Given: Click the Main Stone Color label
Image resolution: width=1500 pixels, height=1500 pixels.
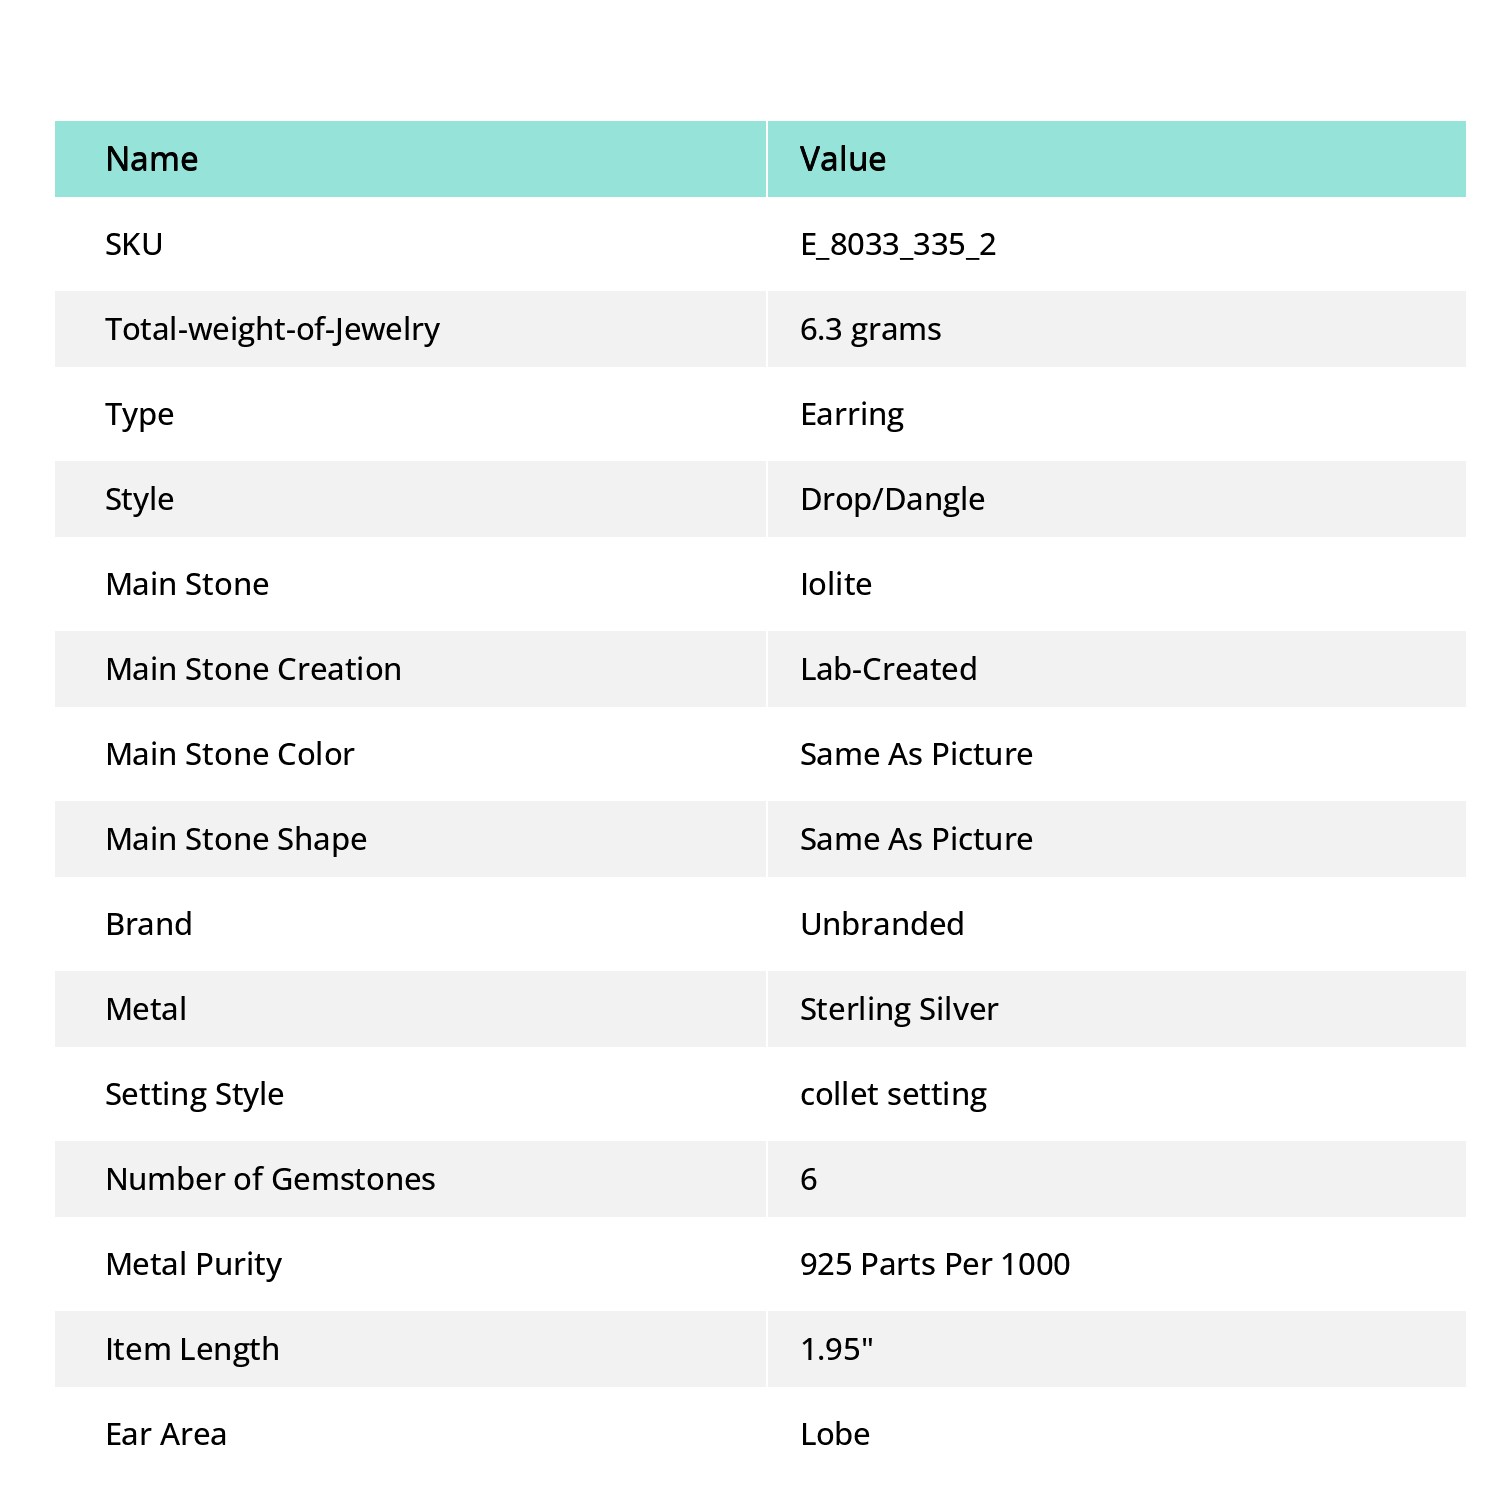Looking at the screenshot, I should click(230, 754).
